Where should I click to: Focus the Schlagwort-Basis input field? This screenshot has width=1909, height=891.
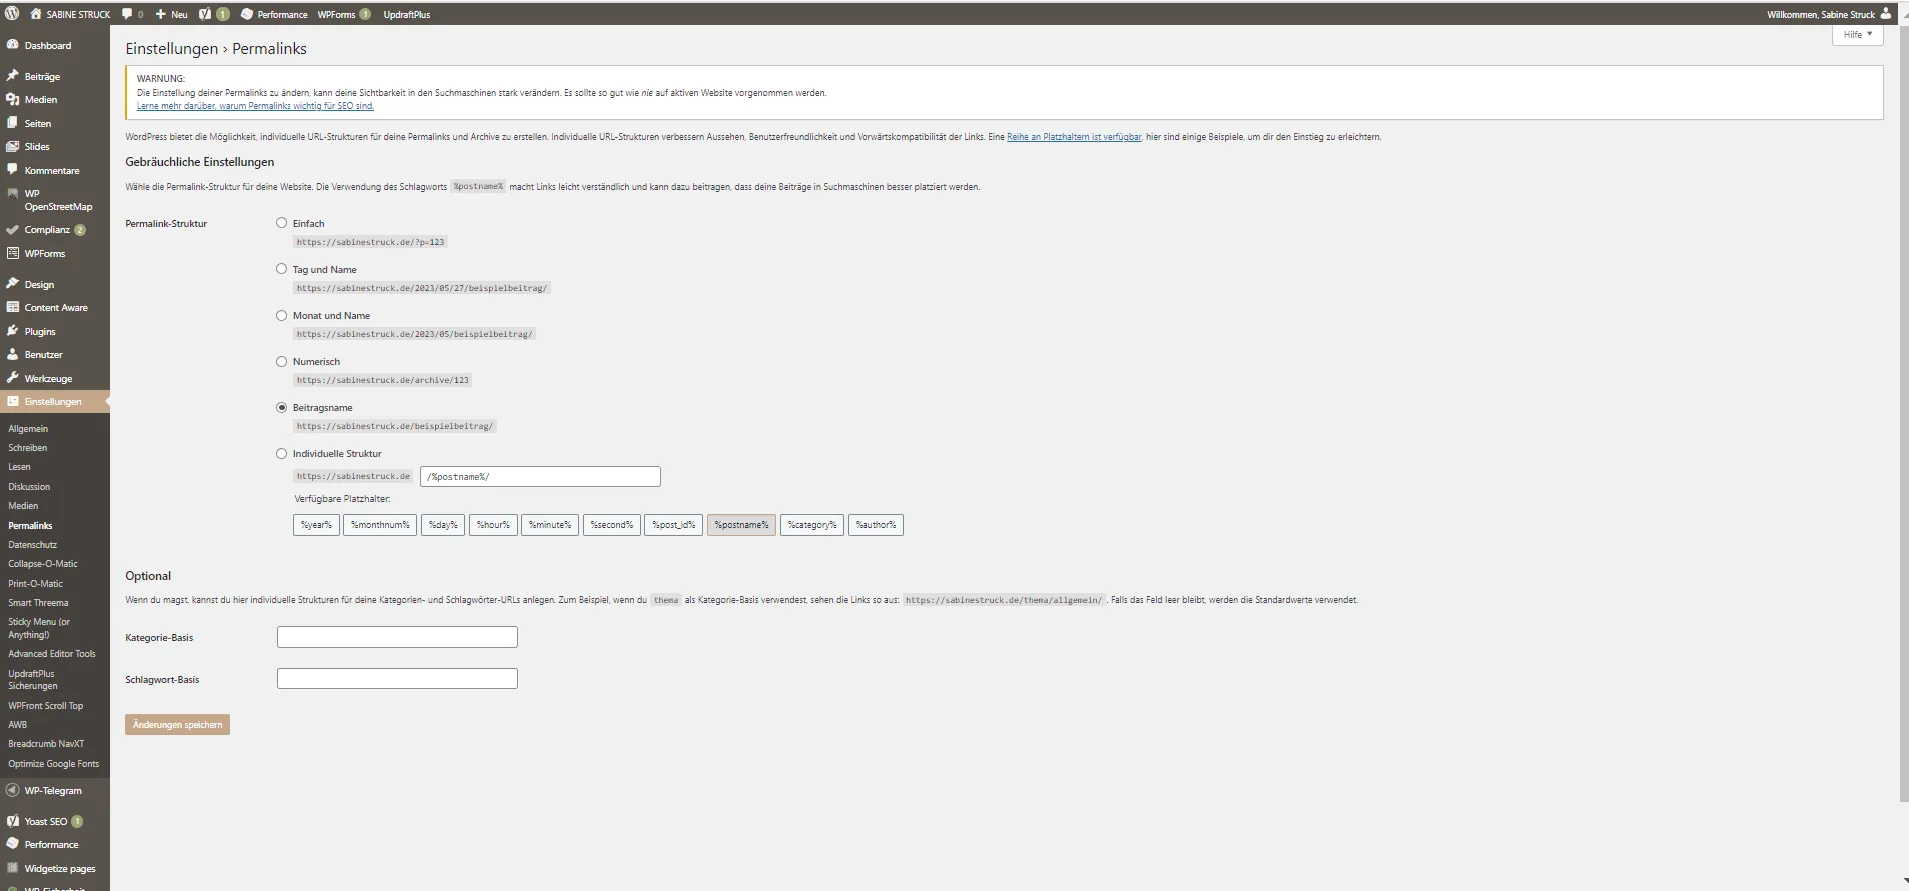397,679
